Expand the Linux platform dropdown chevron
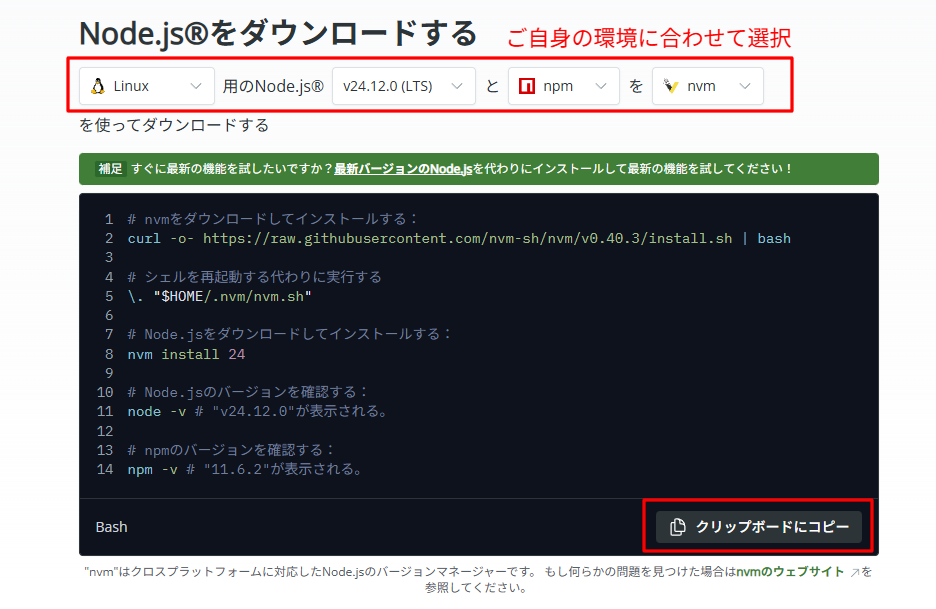Viewport: 936px width, 609px height. pyautogui.click(x=196, y=86)
